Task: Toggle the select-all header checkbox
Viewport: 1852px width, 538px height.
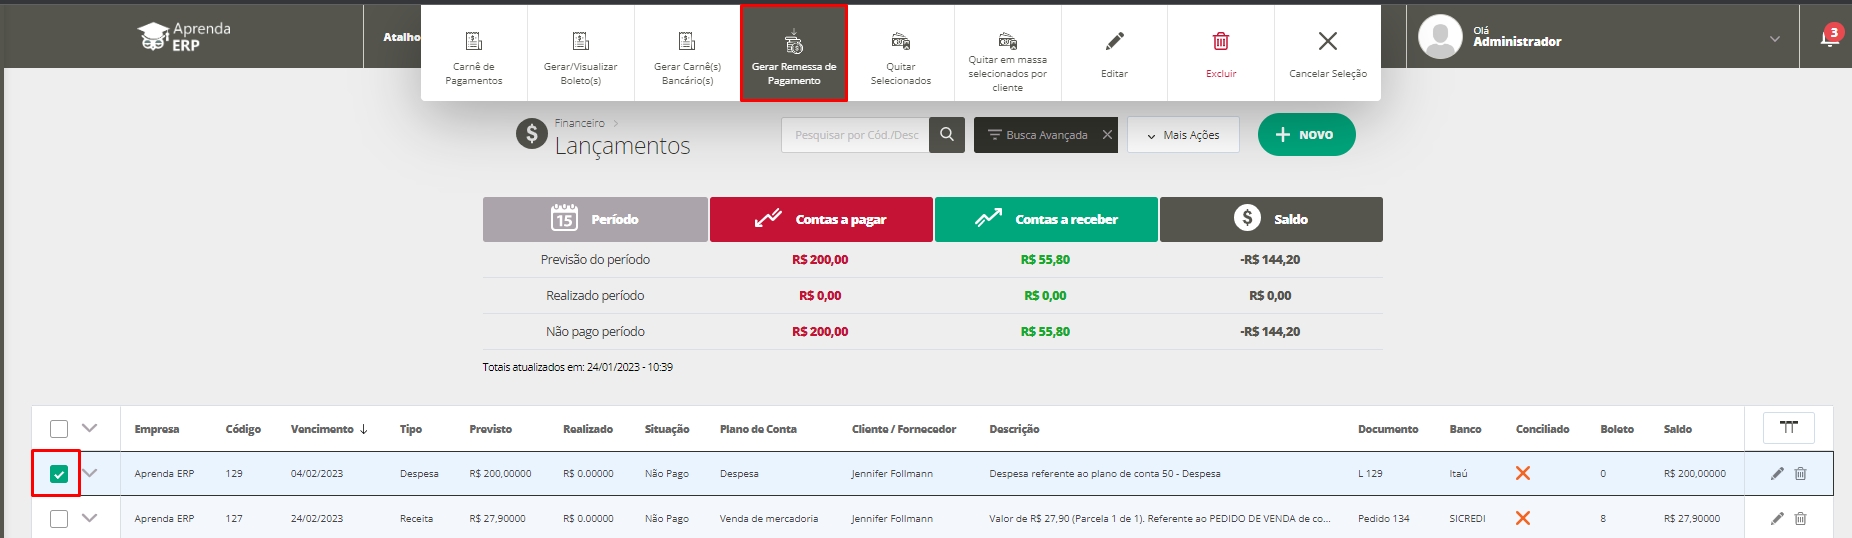Action: (x=59, y=429)
